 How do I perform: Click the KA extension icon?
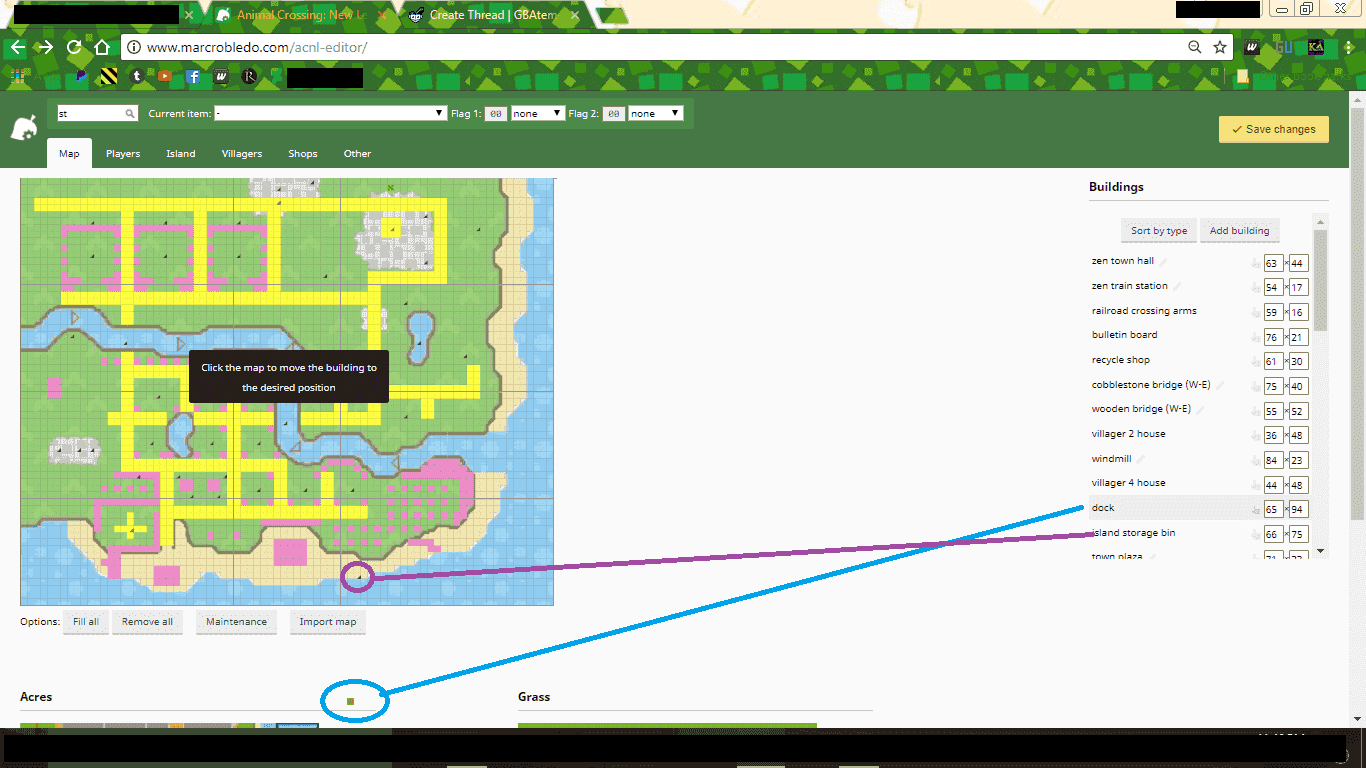(1316, 47)
